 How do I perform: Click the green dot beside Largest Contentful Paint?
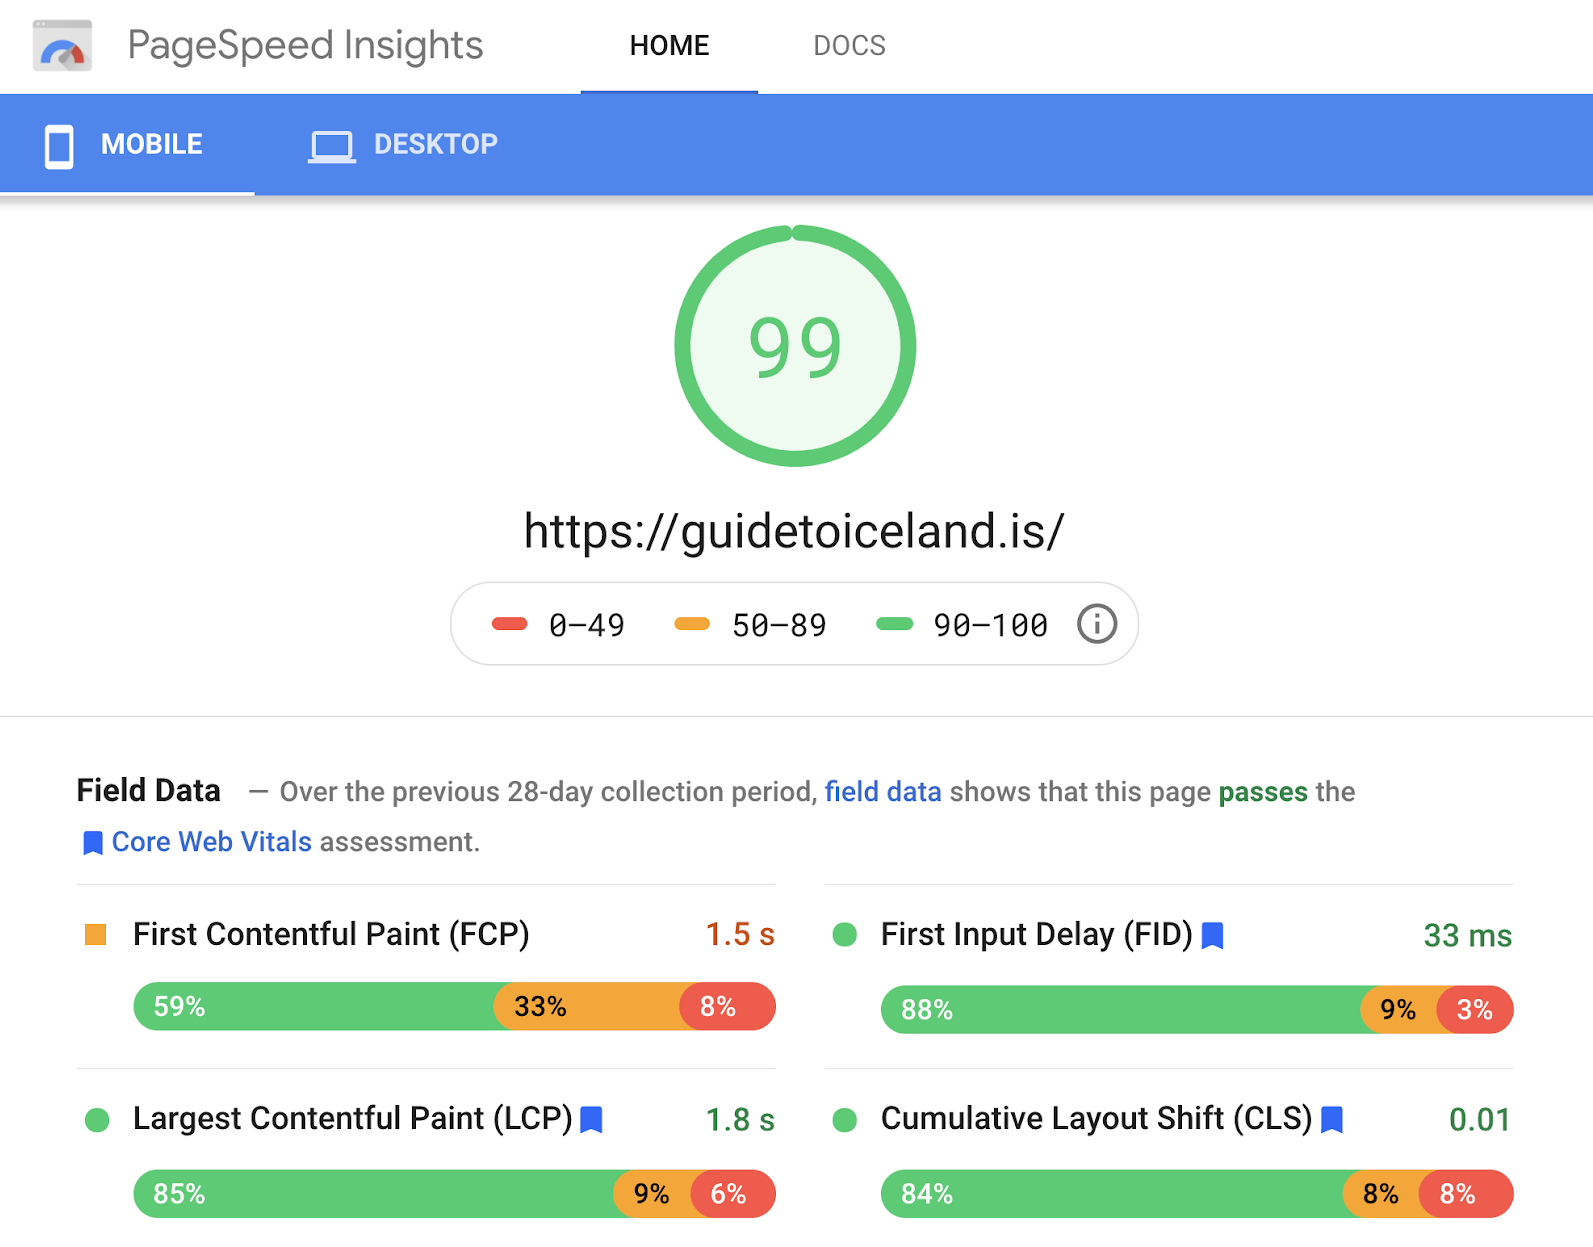(x=97, y=1120)
